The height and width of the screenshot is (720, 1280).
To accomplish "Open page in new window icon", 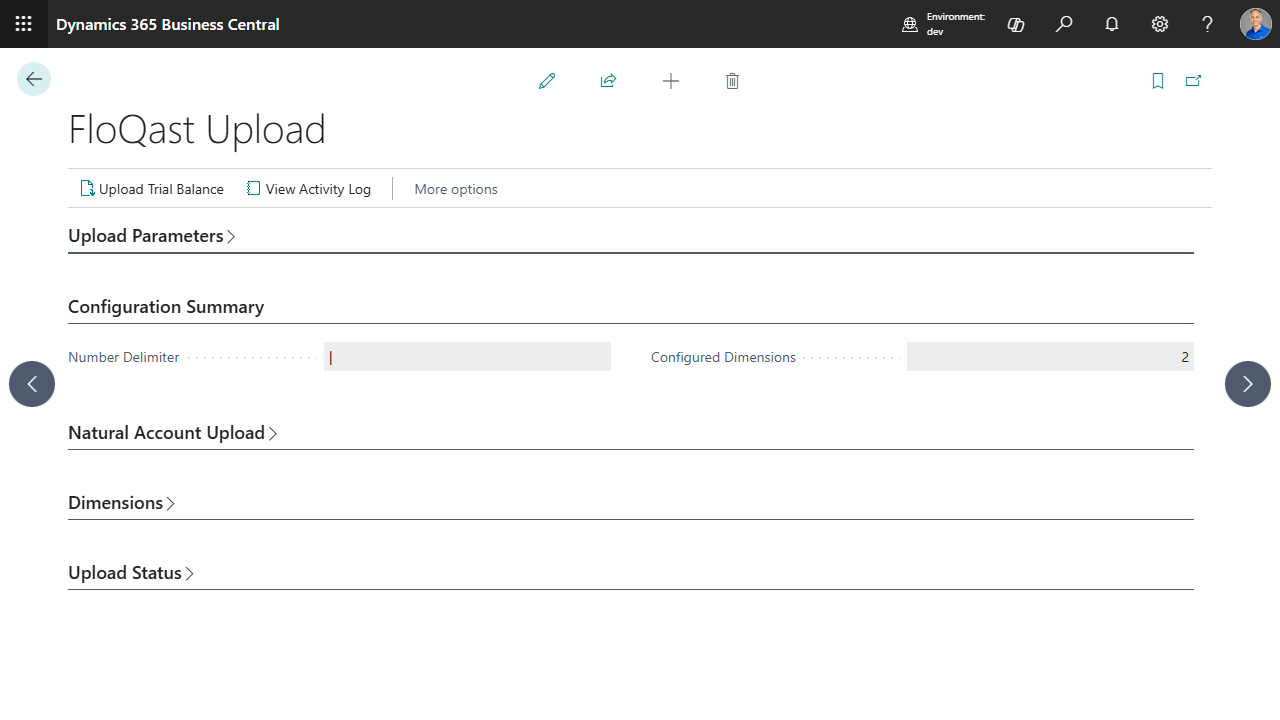I will click(1193, 81).
